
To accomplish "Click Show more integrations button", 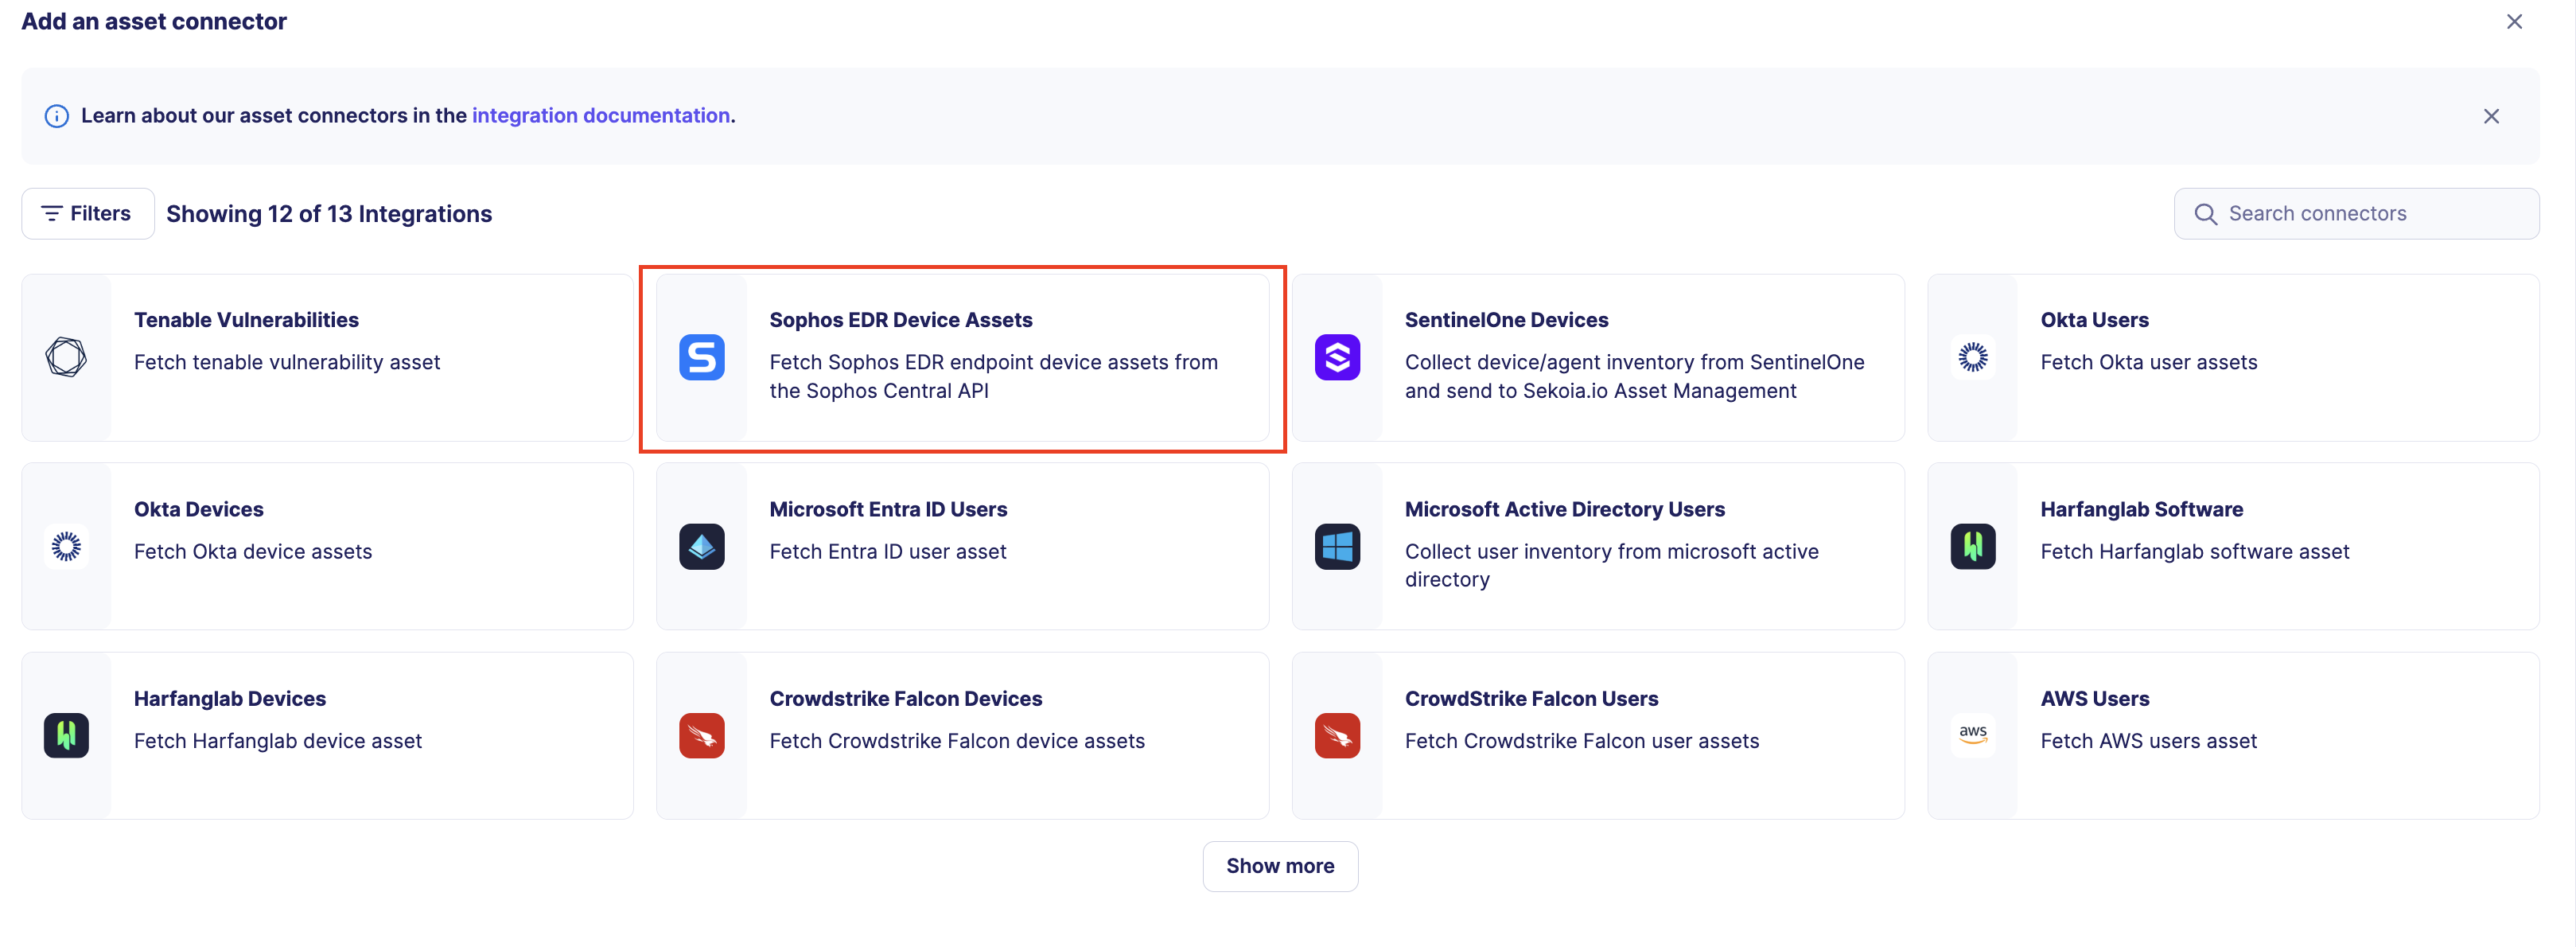I will [x=1279, y=866].
